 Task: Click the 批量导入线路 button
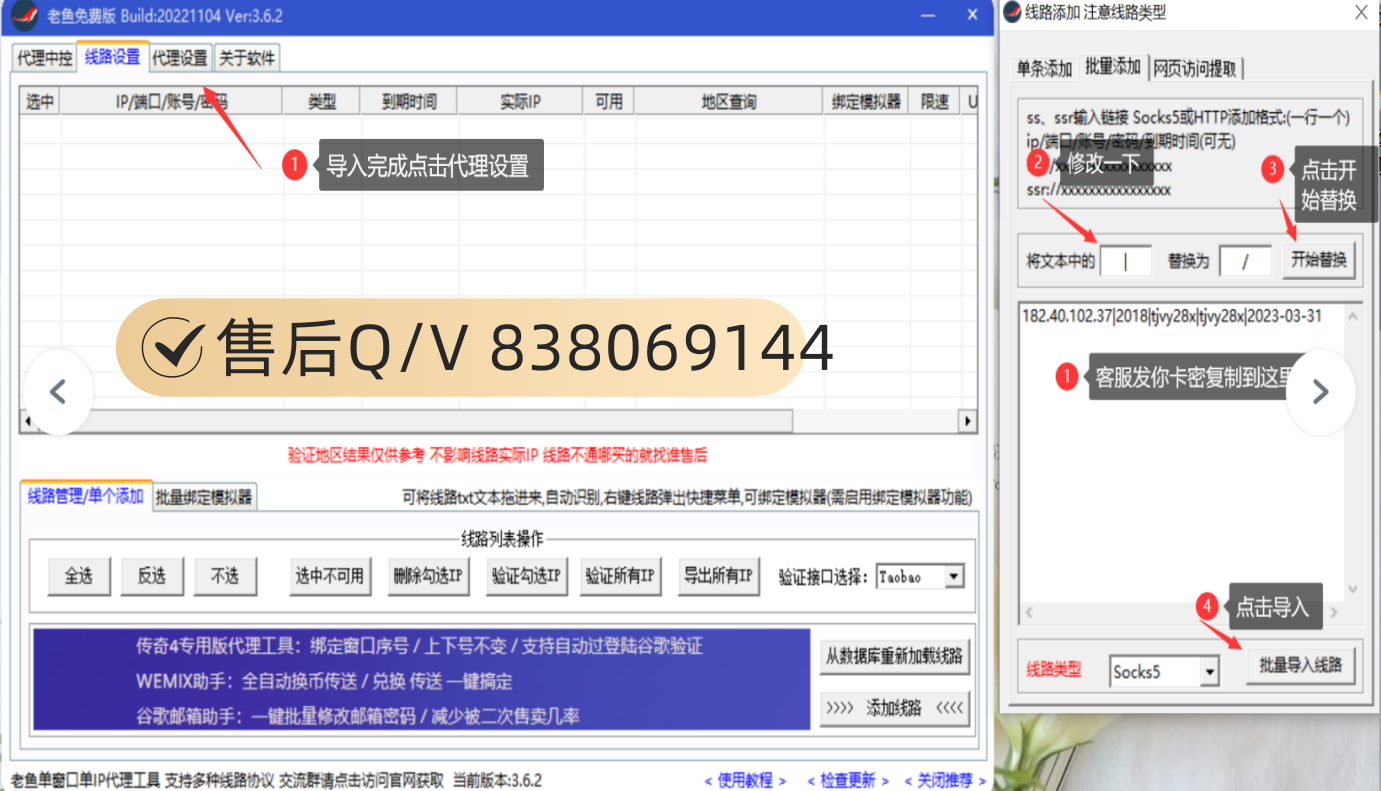pyautogui.click(x=1300, y=665)
